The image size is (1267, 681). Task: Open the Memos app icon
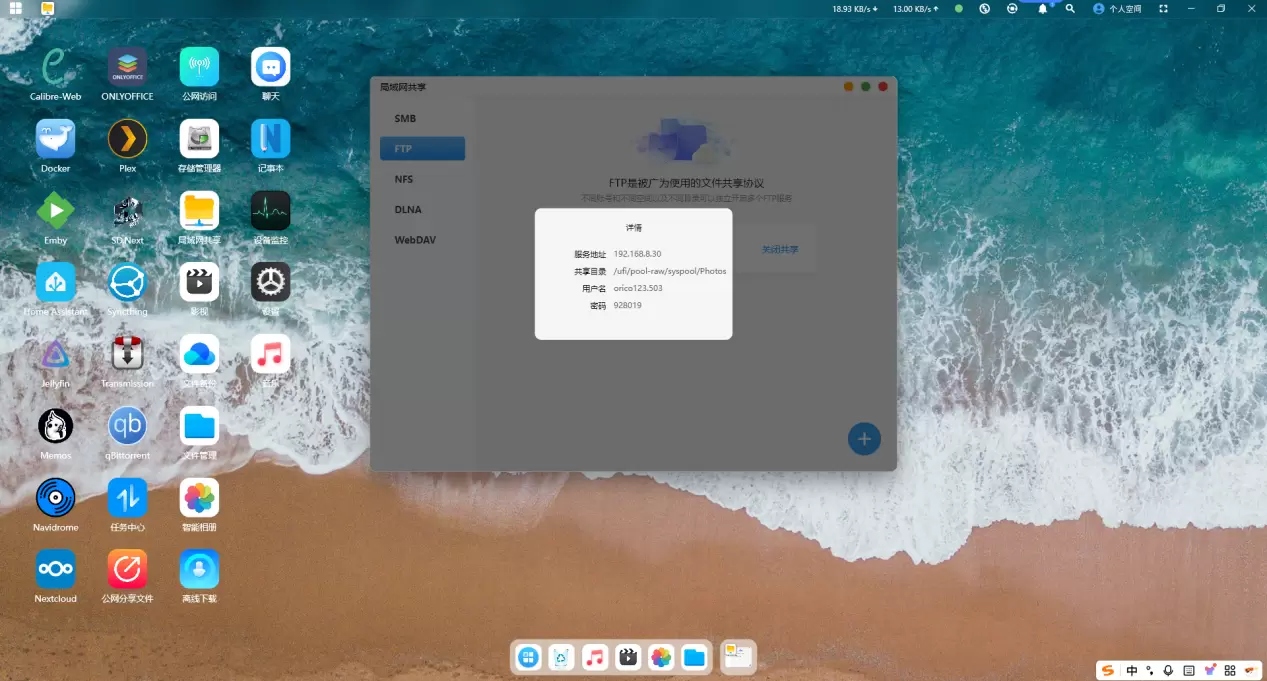tap(55, 427)
